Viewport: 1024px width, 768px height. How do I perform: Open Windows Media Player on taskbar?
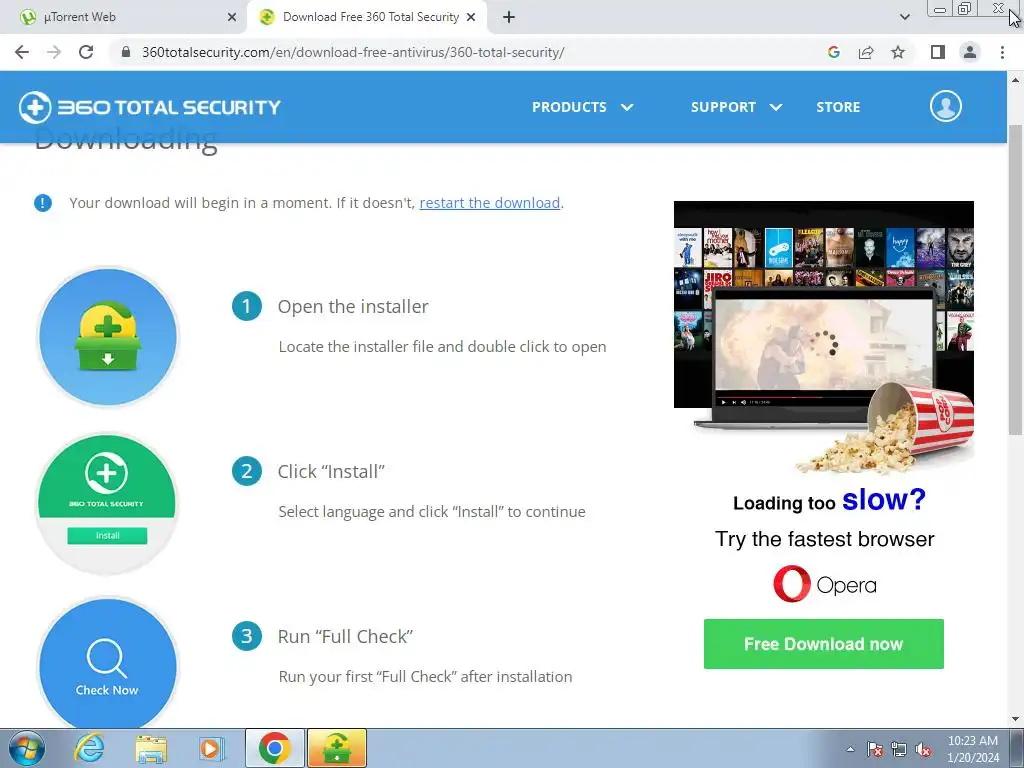[x=212, y=748]
